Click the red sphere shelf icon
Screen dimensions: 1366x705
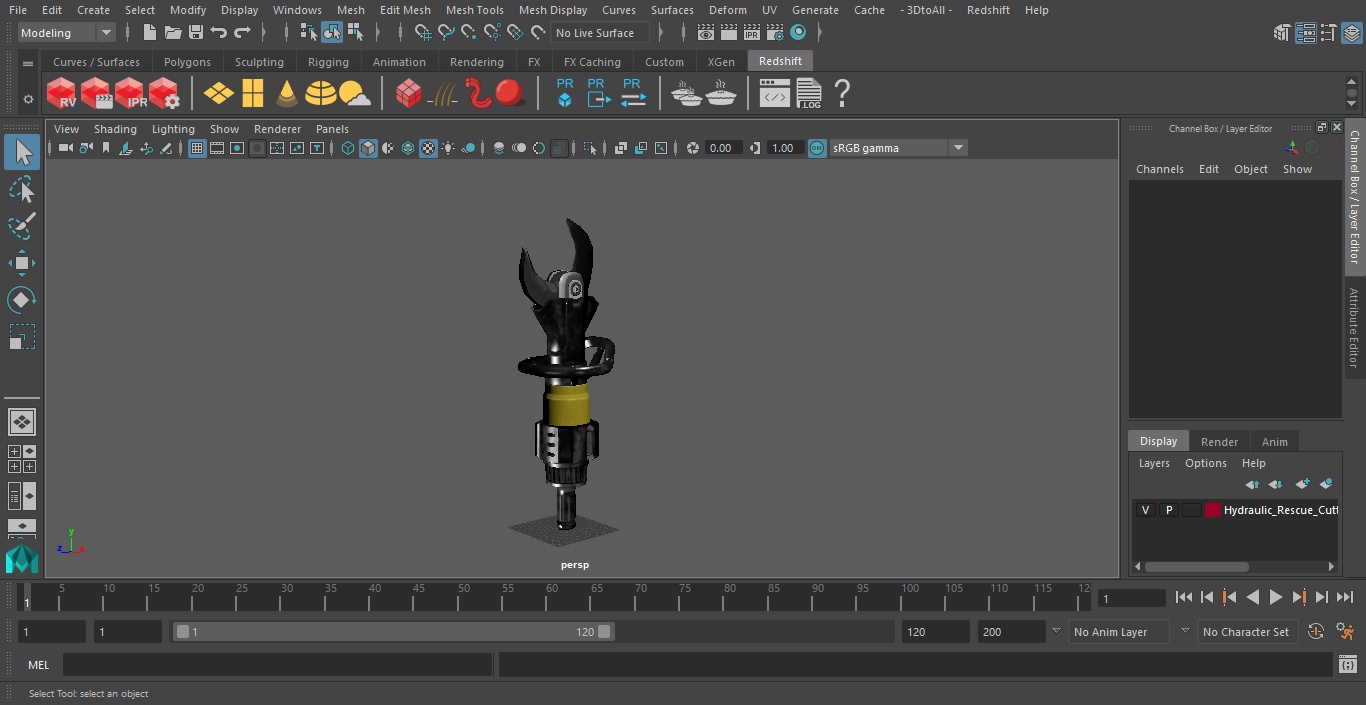point(510,94)
